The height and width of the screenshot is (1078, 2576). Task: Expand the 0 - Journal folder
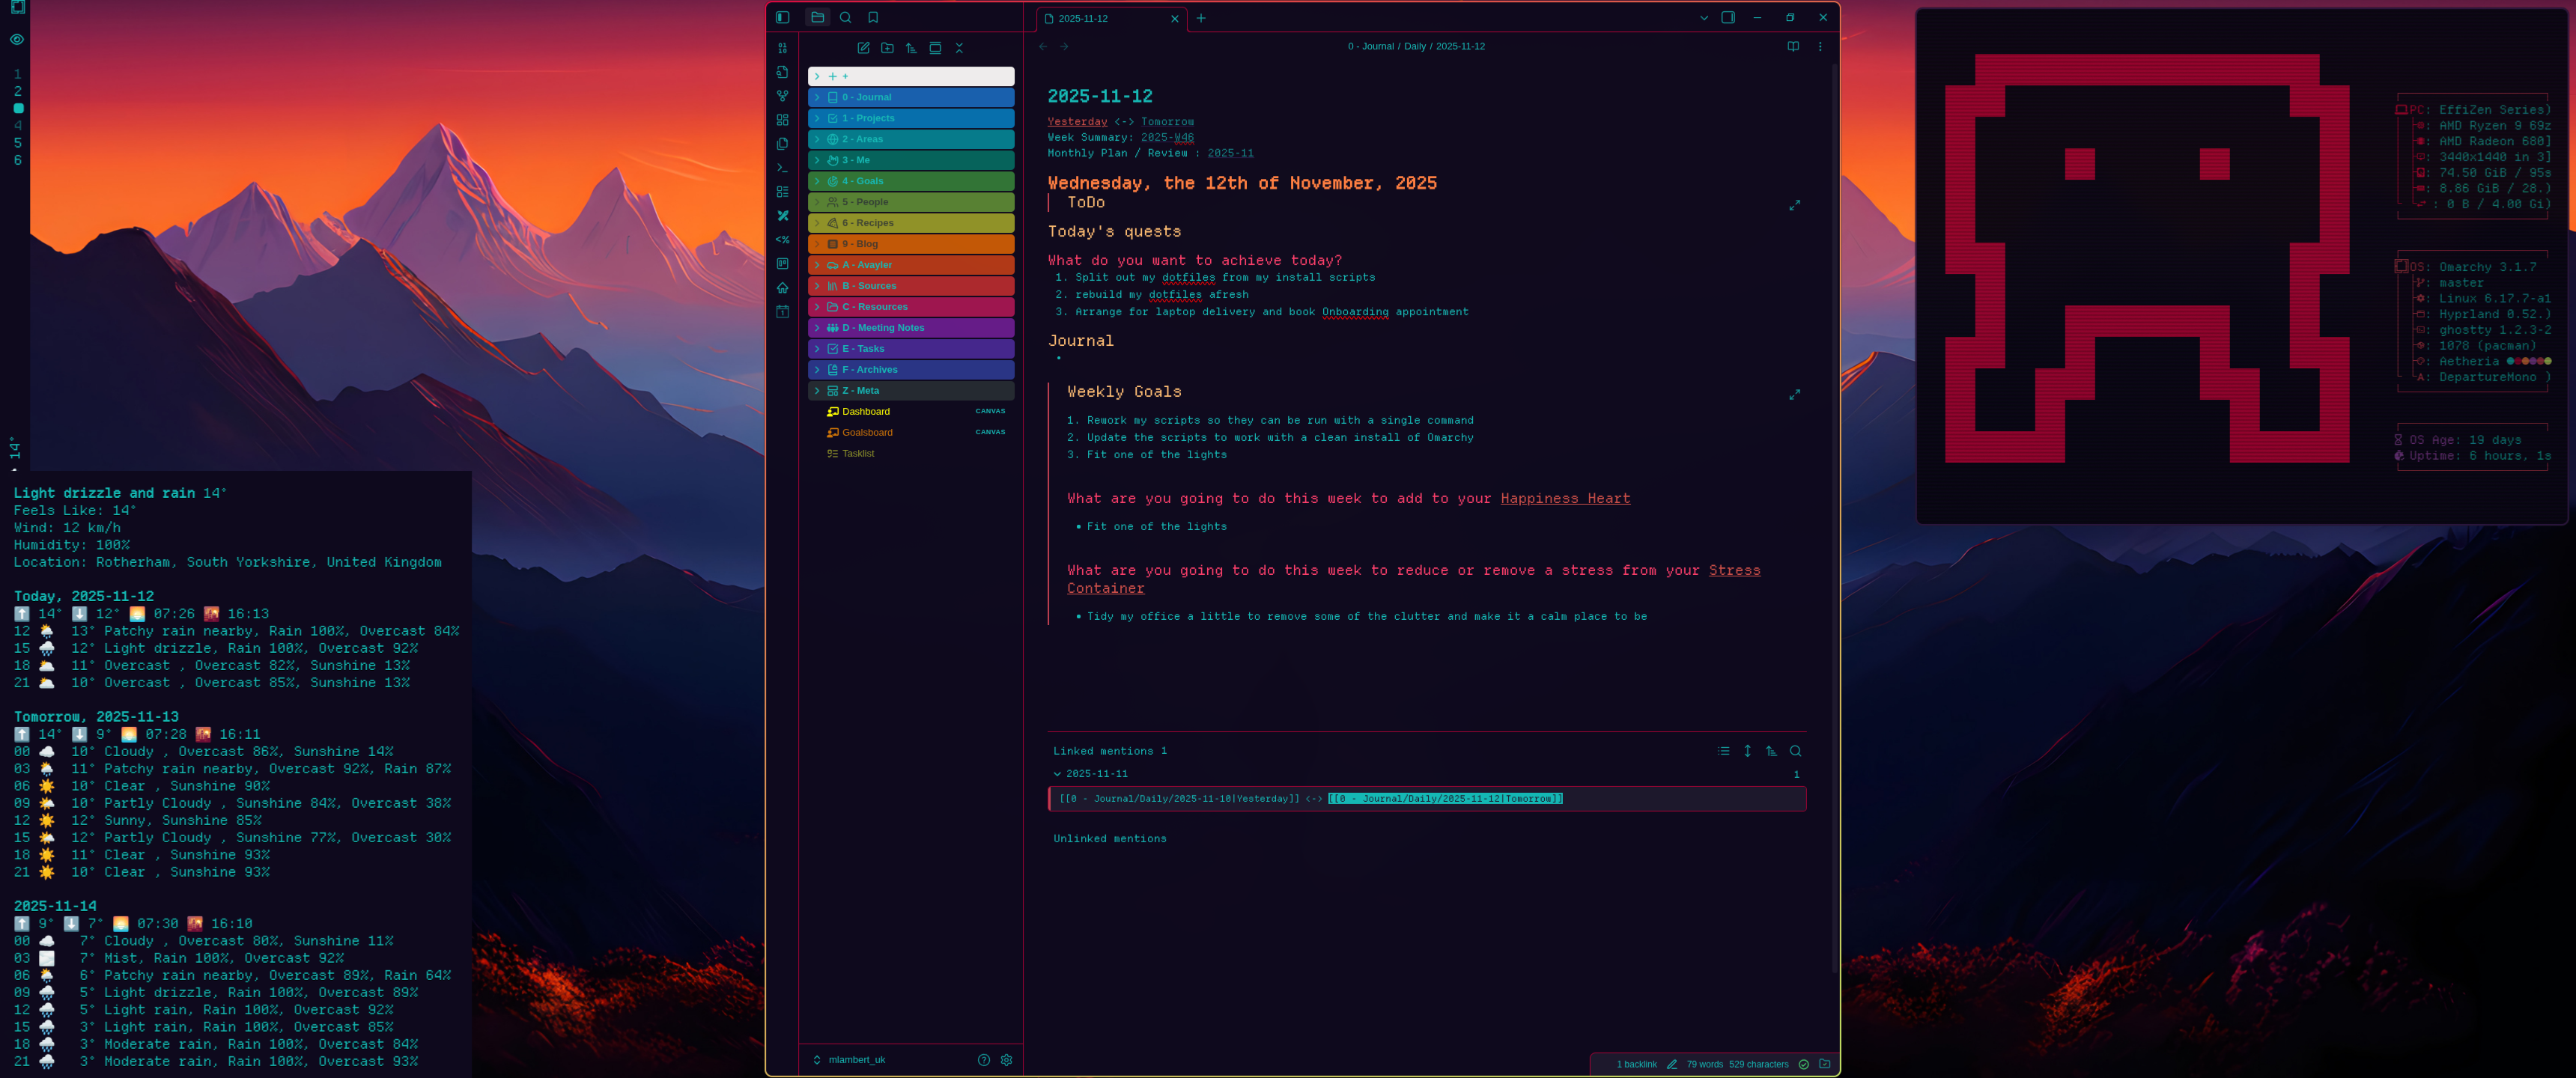(x=818, y=97)
